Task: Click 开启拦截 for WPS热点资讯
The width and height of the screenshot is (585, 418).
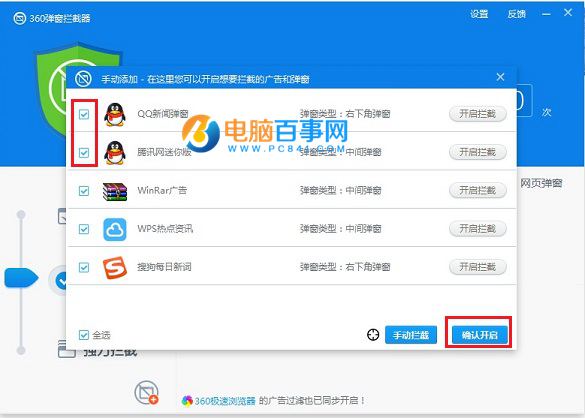Action: tap(478, 228)
